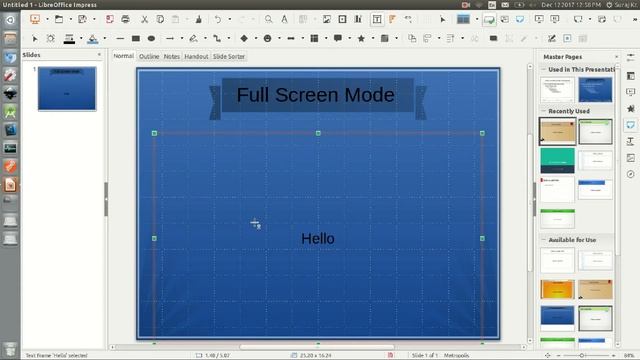
Task: Switch to the Normal view tab
Action: tap(123, 56)
